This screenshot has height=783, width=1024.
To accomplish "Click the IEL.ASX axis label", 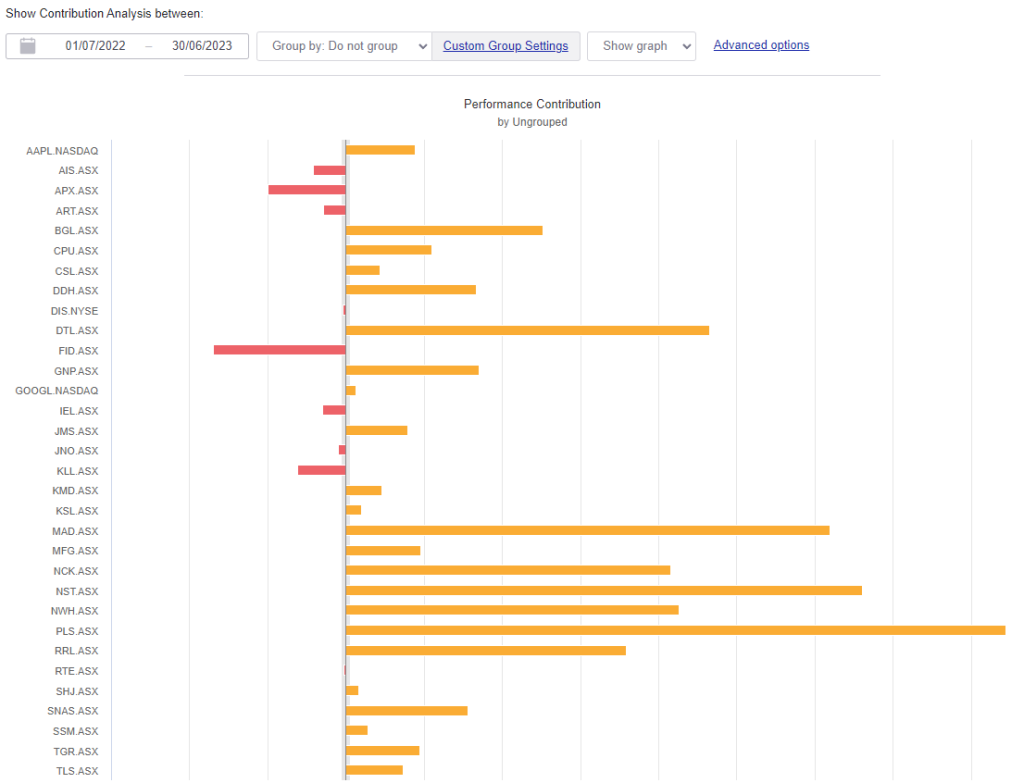I will point(78,411).
